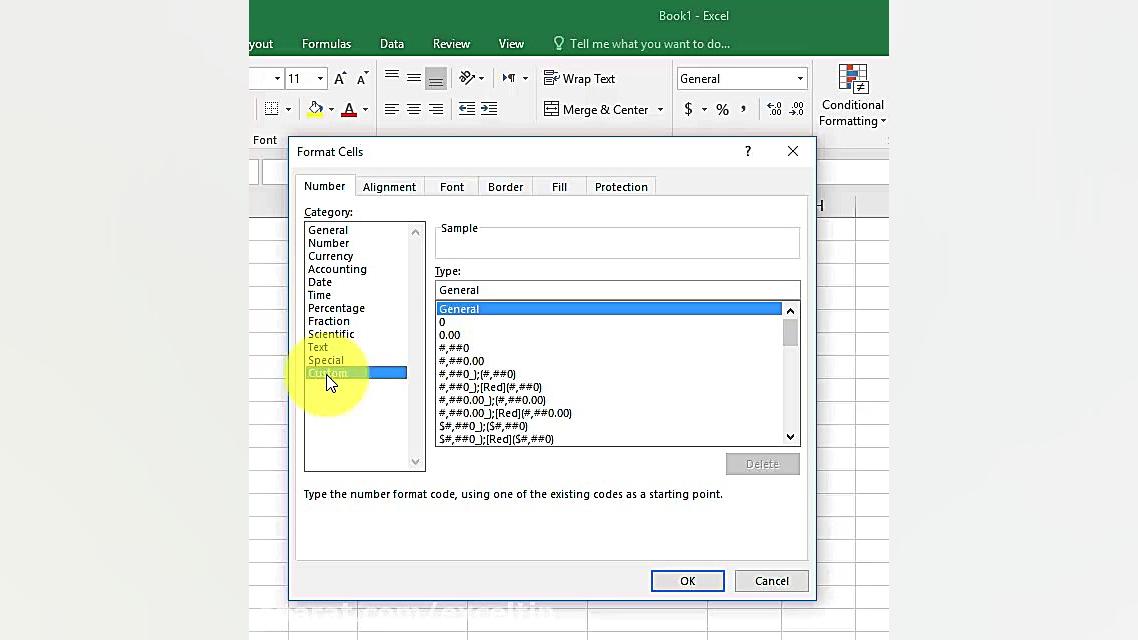This screenshot has width=1138, height=640.
Task: Click the text direction icon
Action: [x=509, y=78]
